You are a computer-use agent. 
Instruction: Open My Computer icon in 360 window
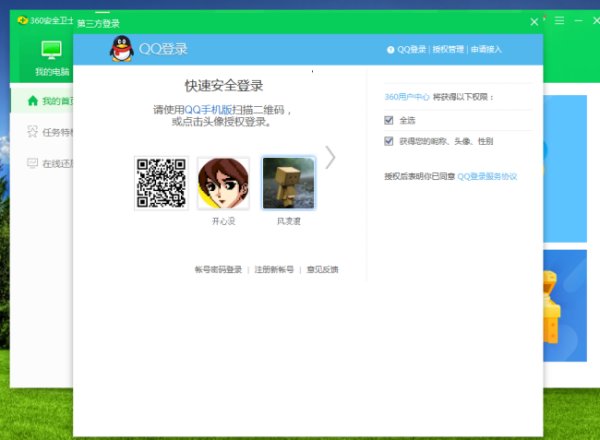pos(51,50)
